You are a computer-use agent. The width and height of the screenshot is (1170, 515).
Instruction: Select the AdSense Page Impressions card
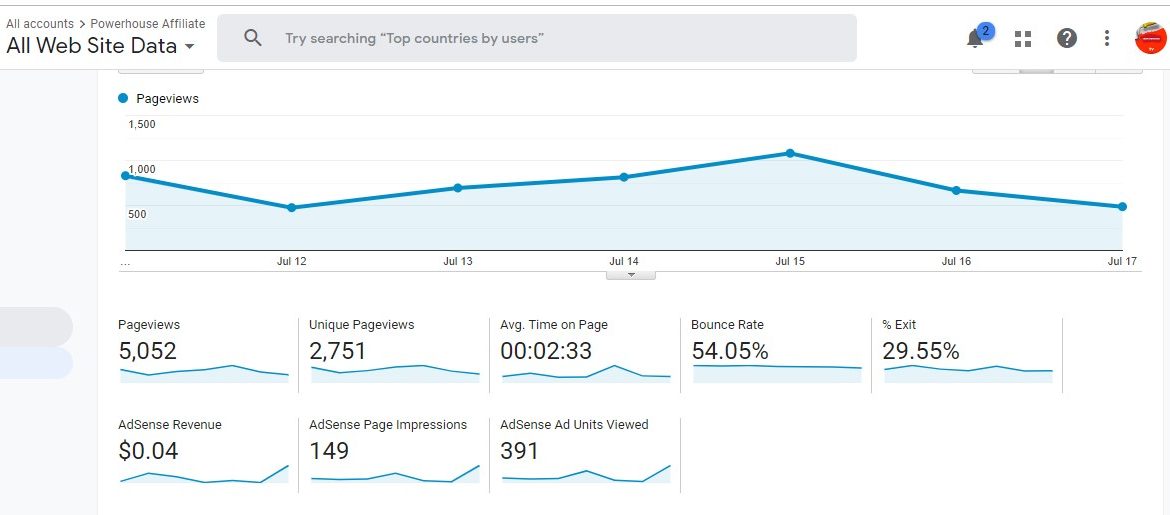click(395, 452)
